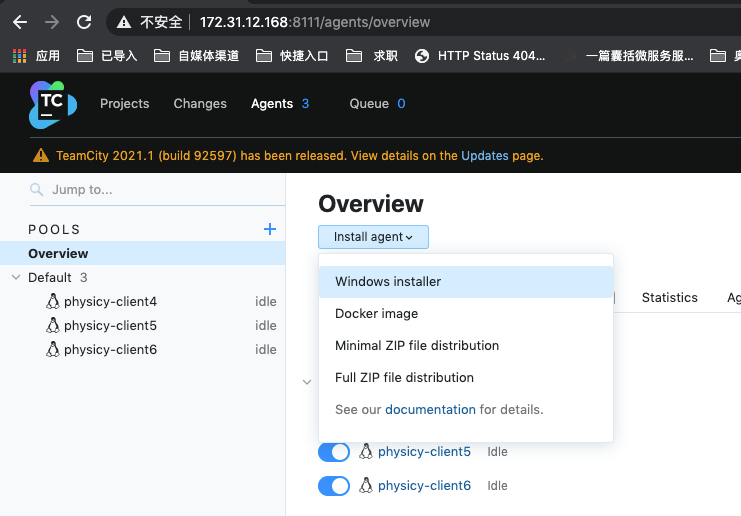Click Linux icon next to physicy-client6 toggle
Image resolution: width=741 pixels, height=516 pixels.
pos(365,485)
